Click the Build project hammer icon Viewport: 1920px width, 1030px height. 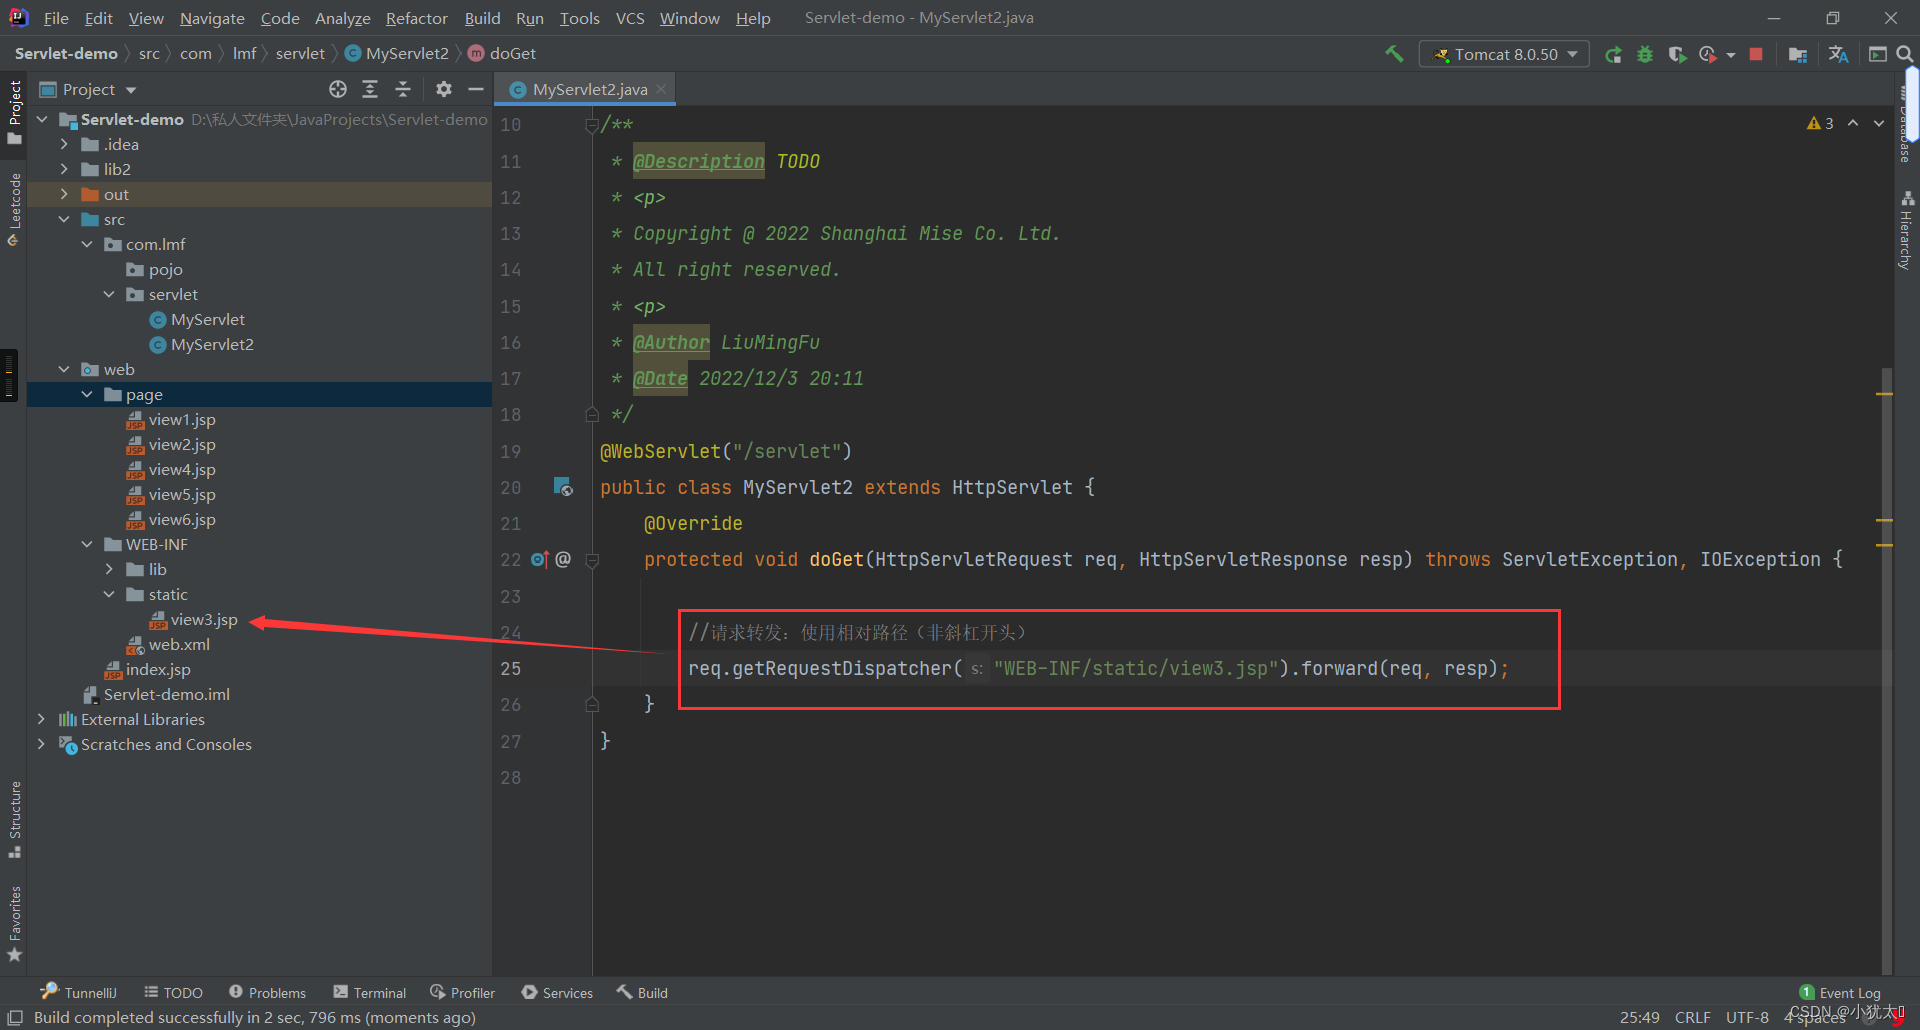click(x=1394, y=54)
